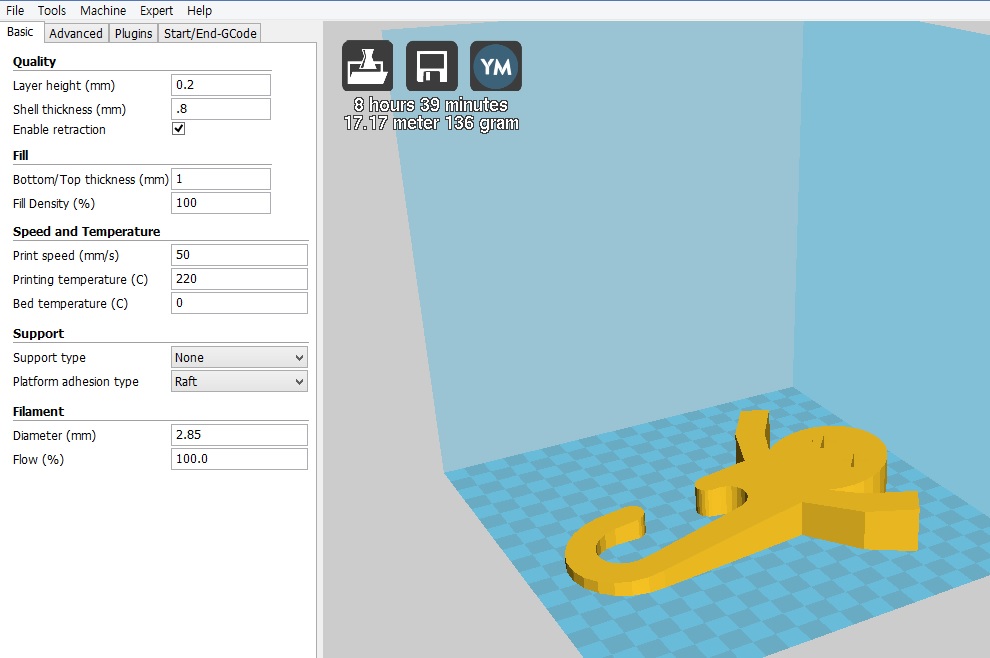Switch to the Basic tab
Viewport: 990px width, 658px height.
click(21, 32)
